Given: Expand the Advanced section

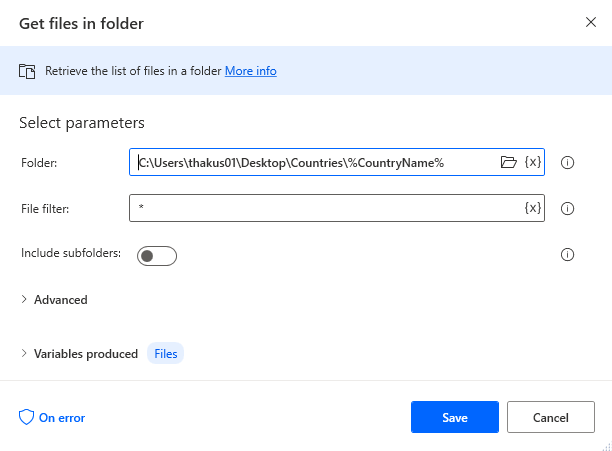Looking at the screenshot, I should click(24, 299).
